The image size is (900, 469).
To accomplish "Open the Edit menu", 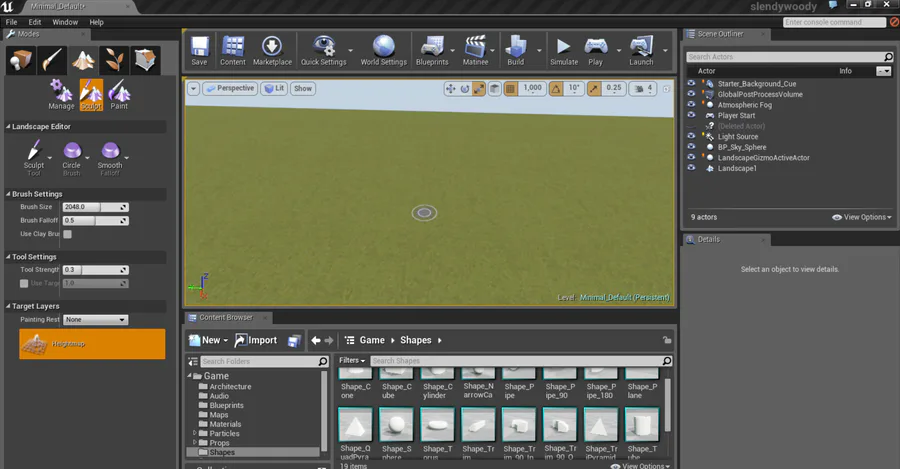I will click(x=35, y=22).
